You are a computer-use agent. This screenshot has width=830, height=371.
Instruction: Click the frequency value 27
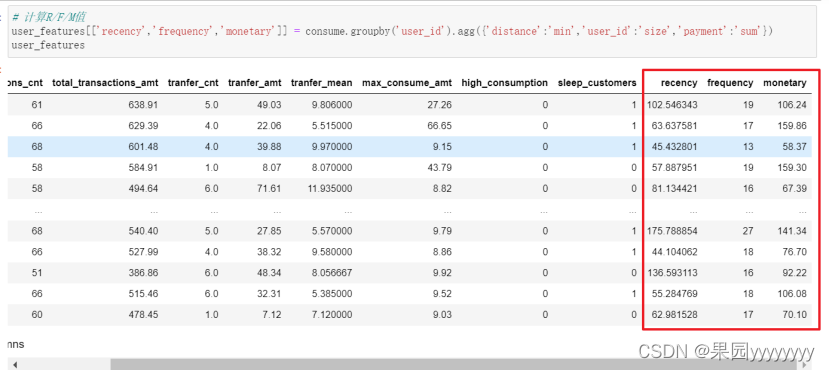[747, 231]
